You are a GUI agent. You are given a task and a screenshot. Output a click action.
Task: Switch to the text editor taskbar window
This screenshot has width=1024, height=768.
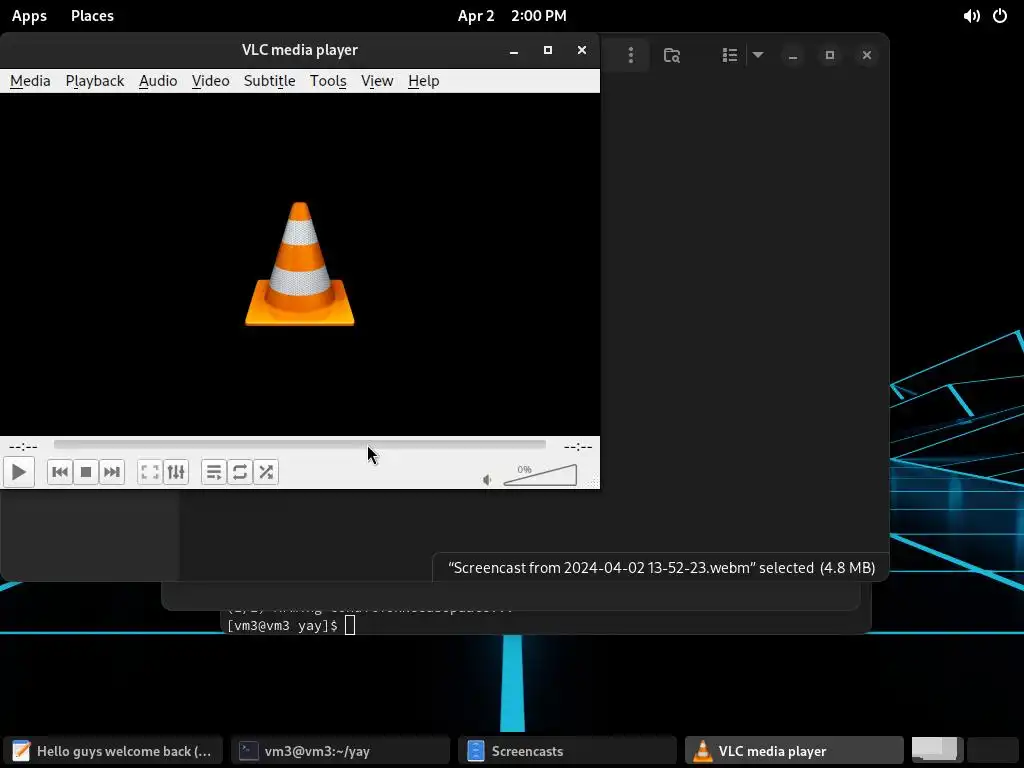tap(114, 751)
